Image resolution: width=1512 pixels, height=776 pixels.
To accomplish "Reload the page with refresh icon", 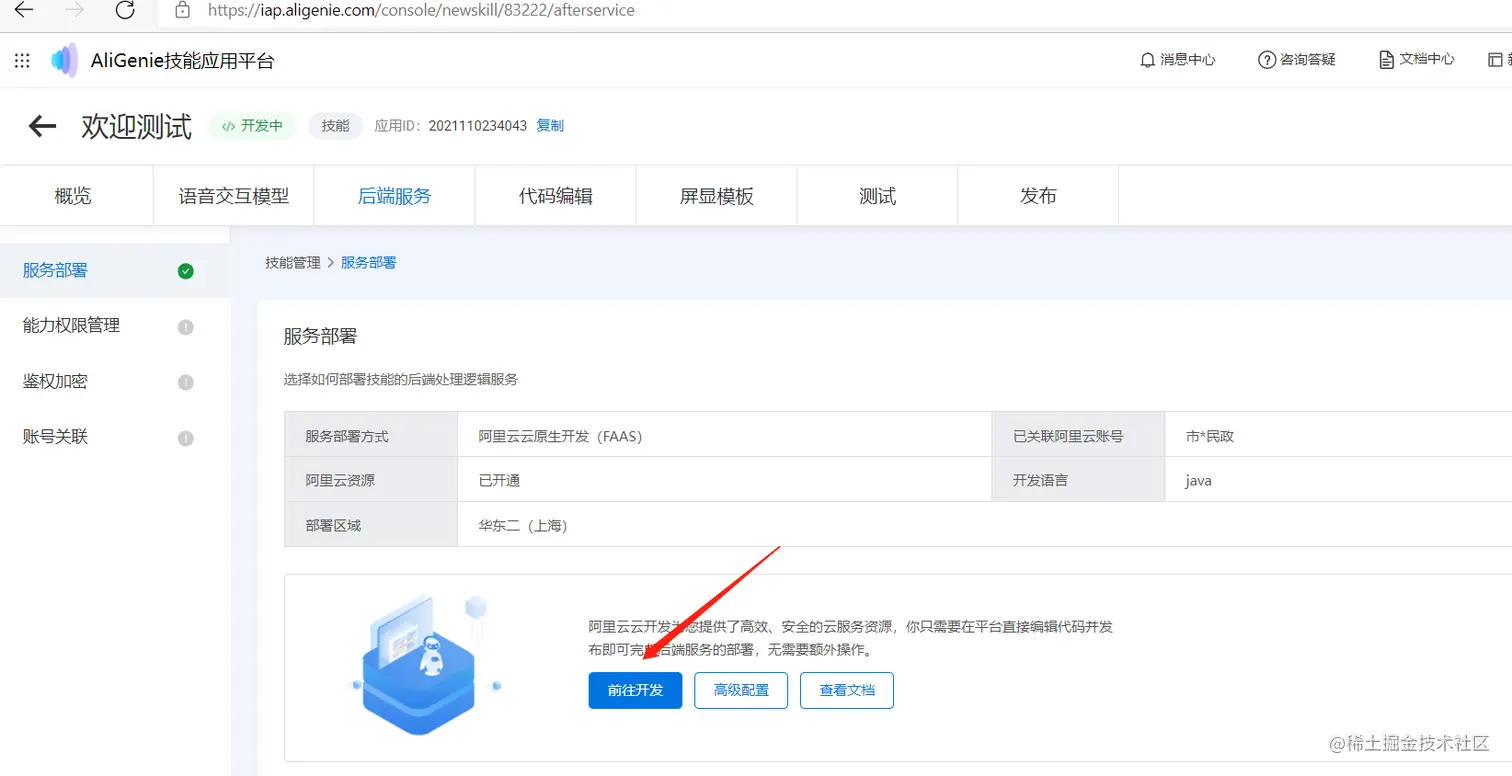I will (x=125, y=10).
